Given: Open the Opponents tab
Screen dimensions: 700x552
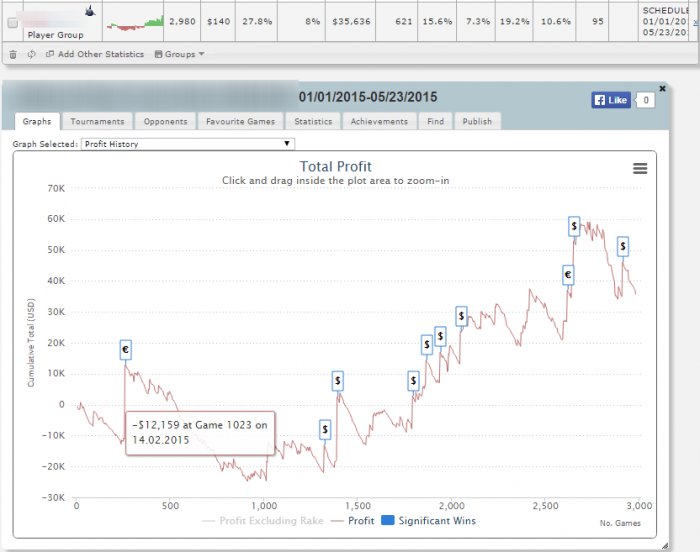Looking at the screenshot, I should pos(165,121).
